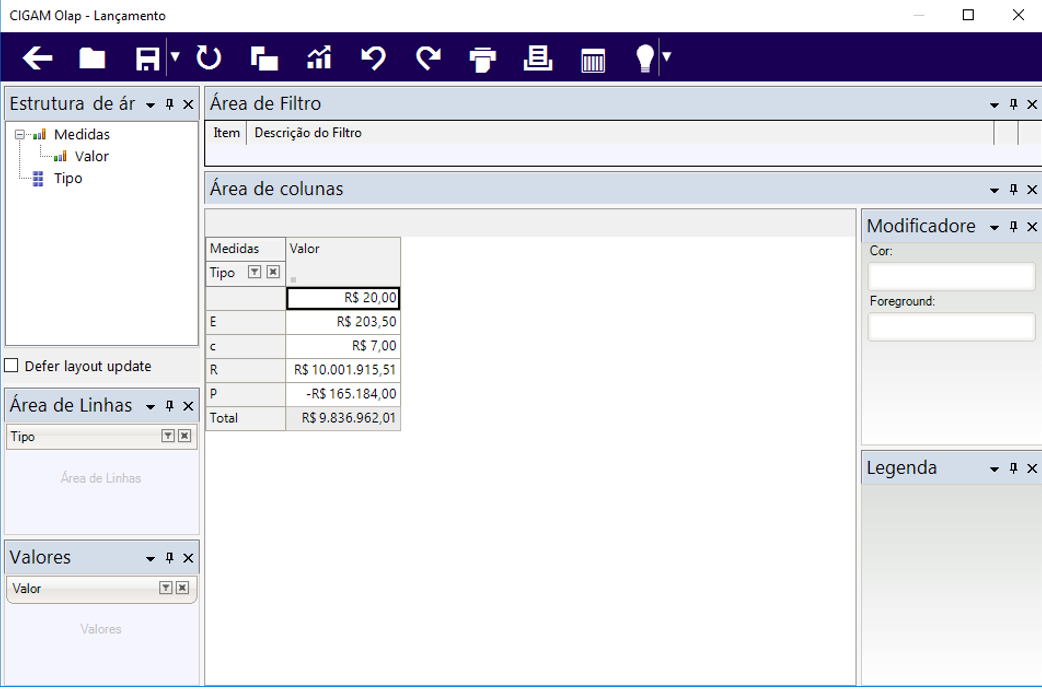Open Estrutura de ár panel options dropdown

[x=151, y=105]
